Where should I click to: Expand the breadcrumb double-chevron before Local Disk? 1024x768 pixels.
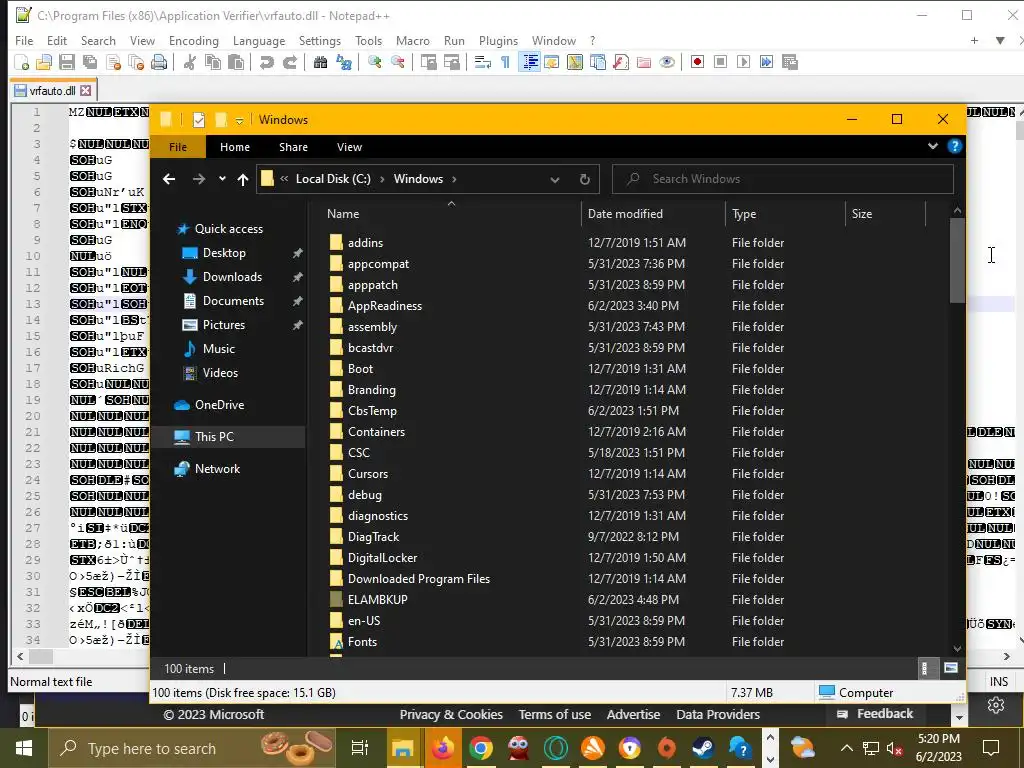point(284,178)
